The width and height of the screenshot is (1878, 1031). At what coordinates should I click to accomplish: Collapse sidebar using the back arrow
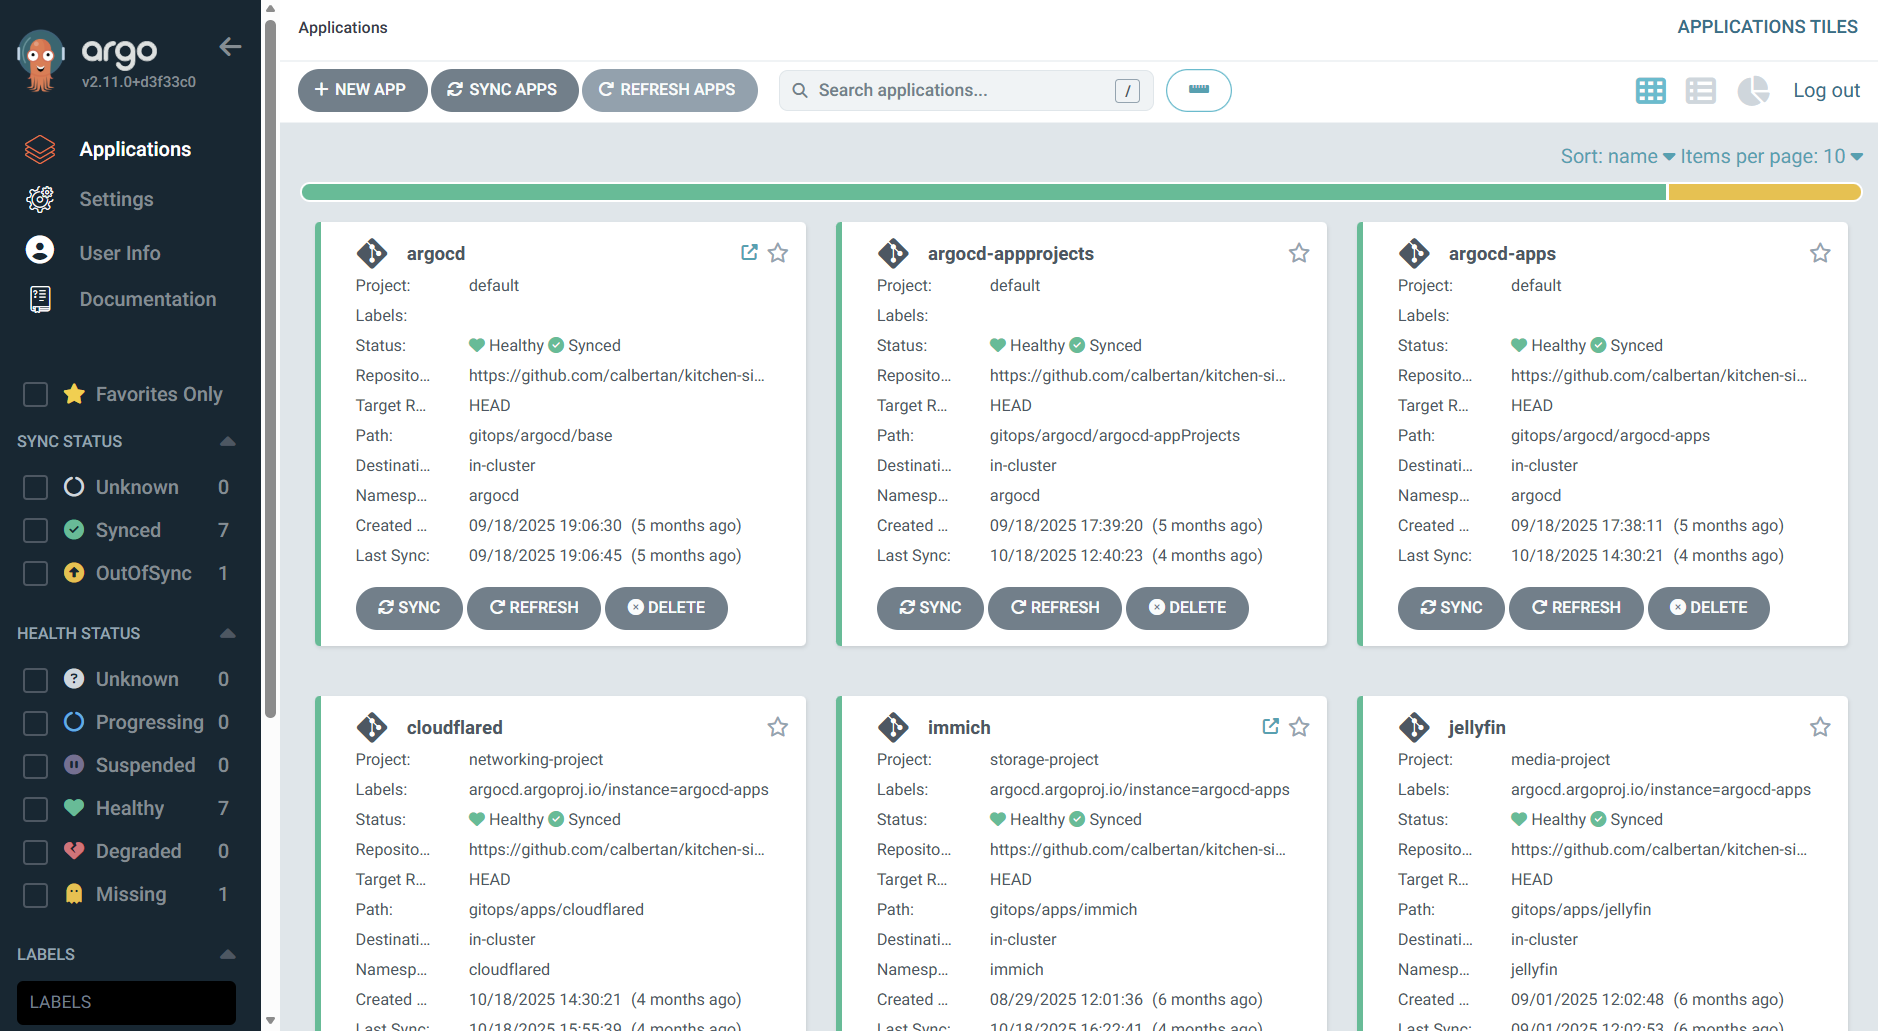[x=230, y=47]
